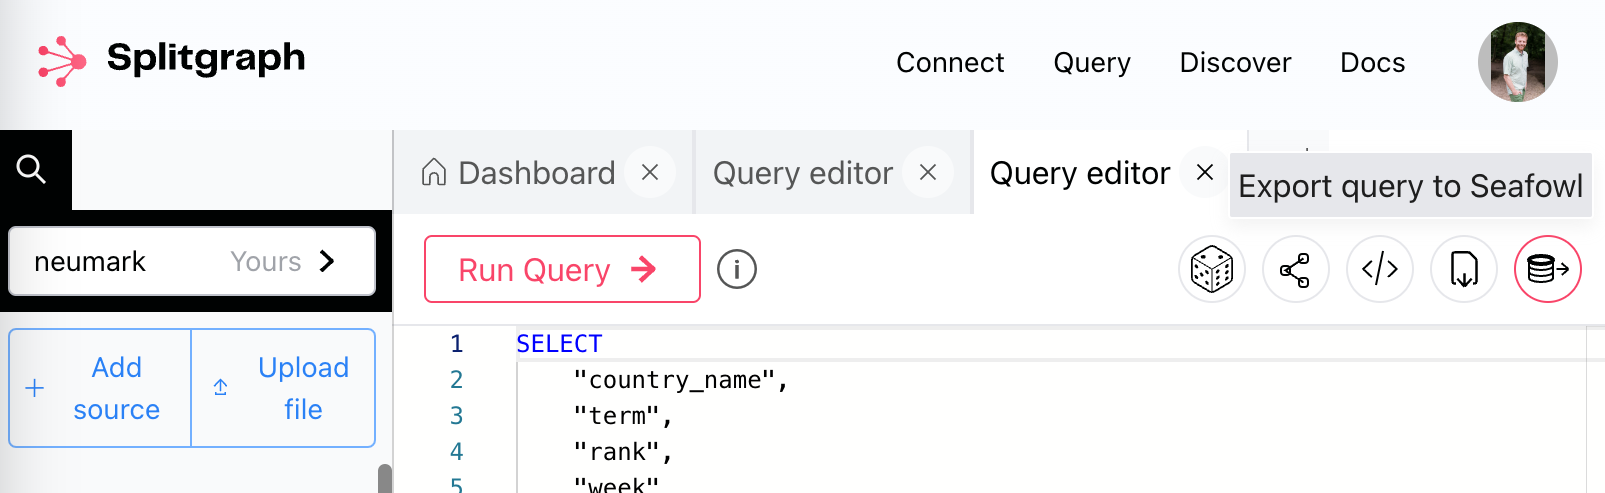This screenshot has width=1605, height=493.
Task: Click the Upload file button
Action: [x=283, y=388]
